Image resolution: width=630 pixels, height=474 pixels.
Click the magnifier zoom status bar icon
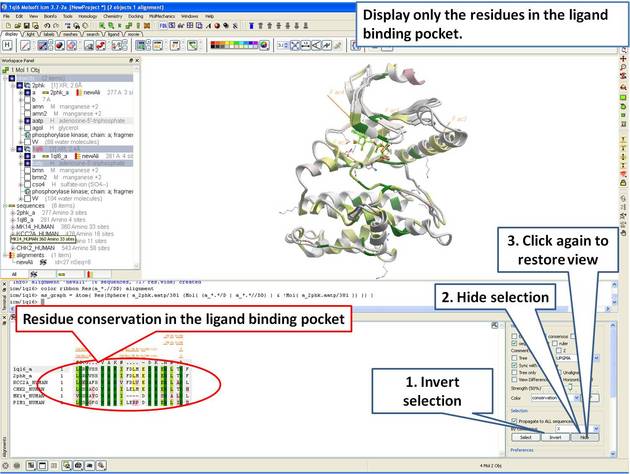click(x=101, y=466)
